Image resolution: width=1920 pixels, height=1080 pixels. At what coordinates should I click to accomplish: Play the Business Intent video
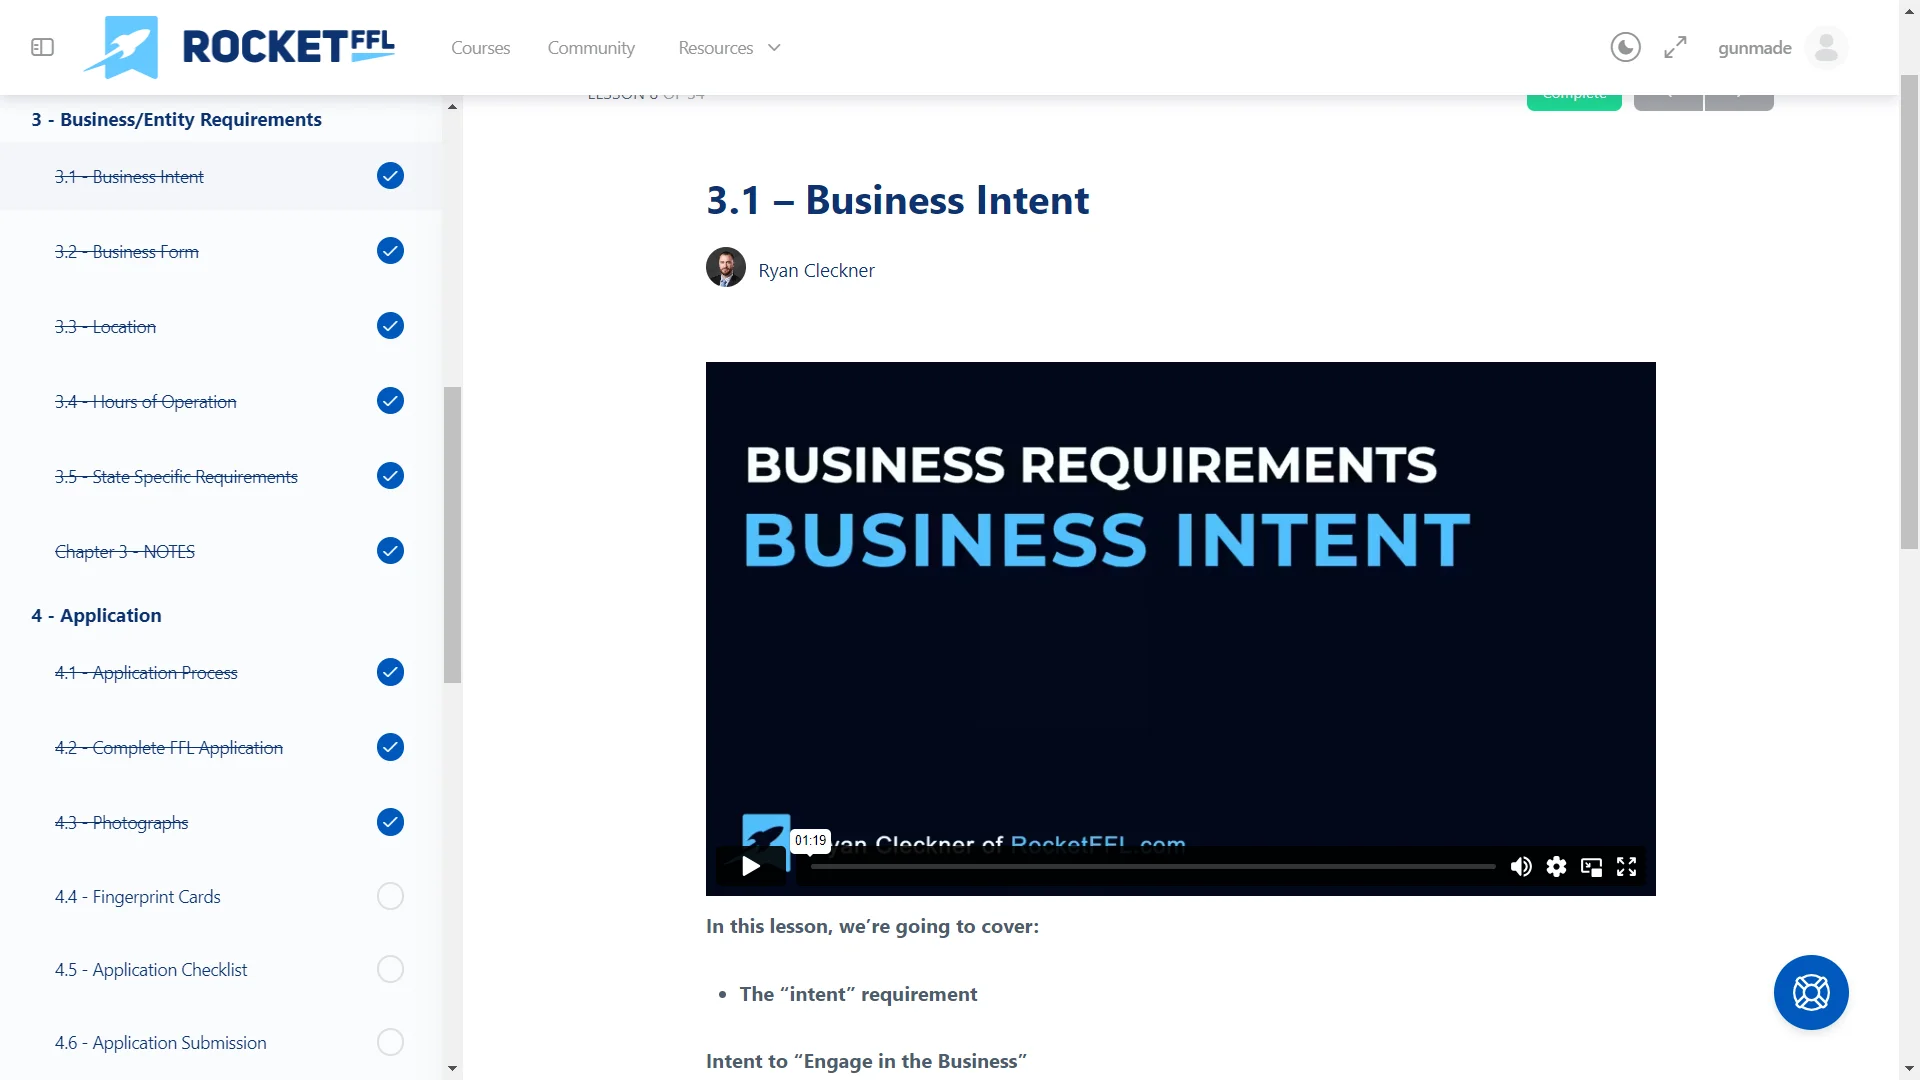click(x=751, y=866)
